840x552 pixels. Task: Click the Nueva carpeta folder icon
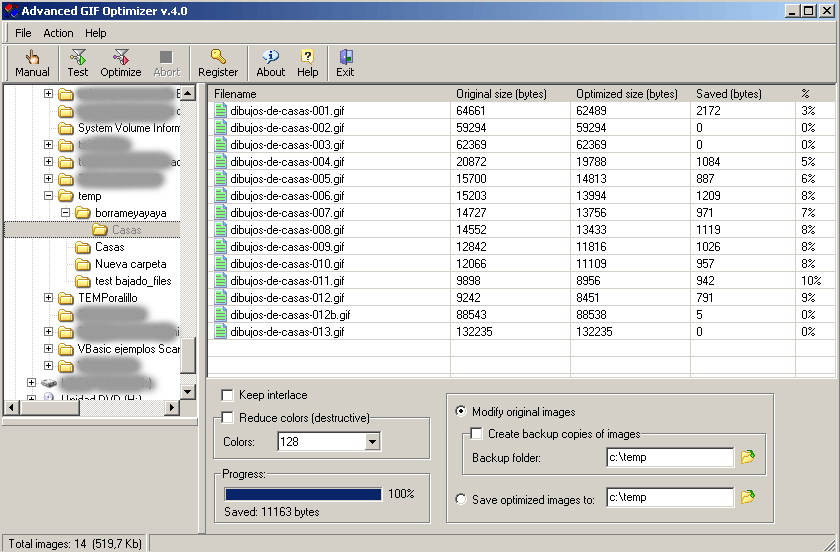point(82,264)
